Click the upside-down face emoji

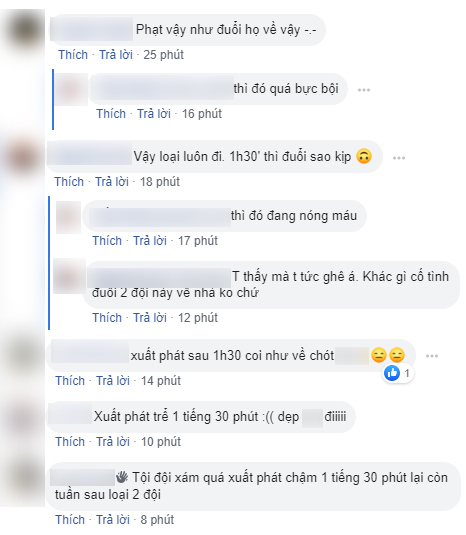tap(364, 157)
